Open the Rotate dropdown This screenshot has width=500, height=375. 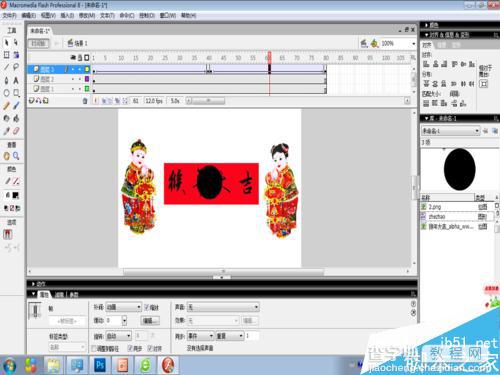pos(118,336)
